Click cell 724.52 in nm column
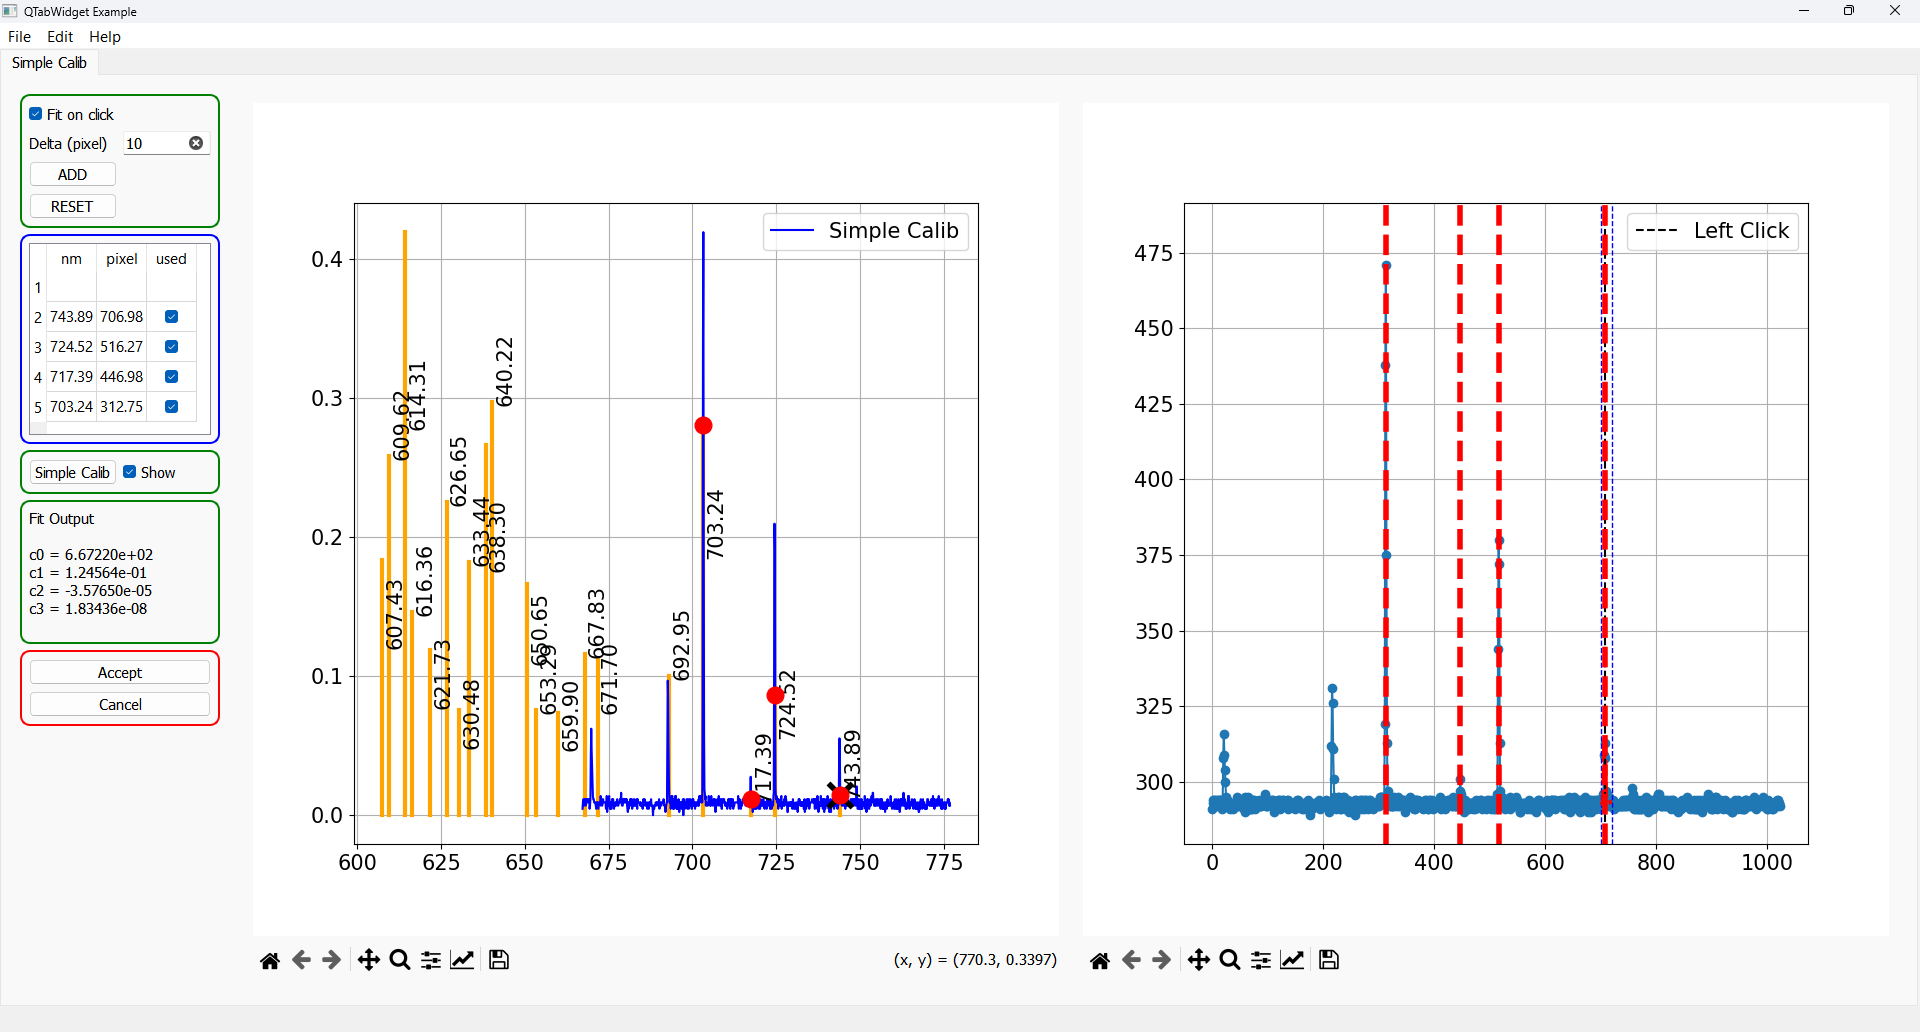1920x1032 pixels. pos(71,347)
